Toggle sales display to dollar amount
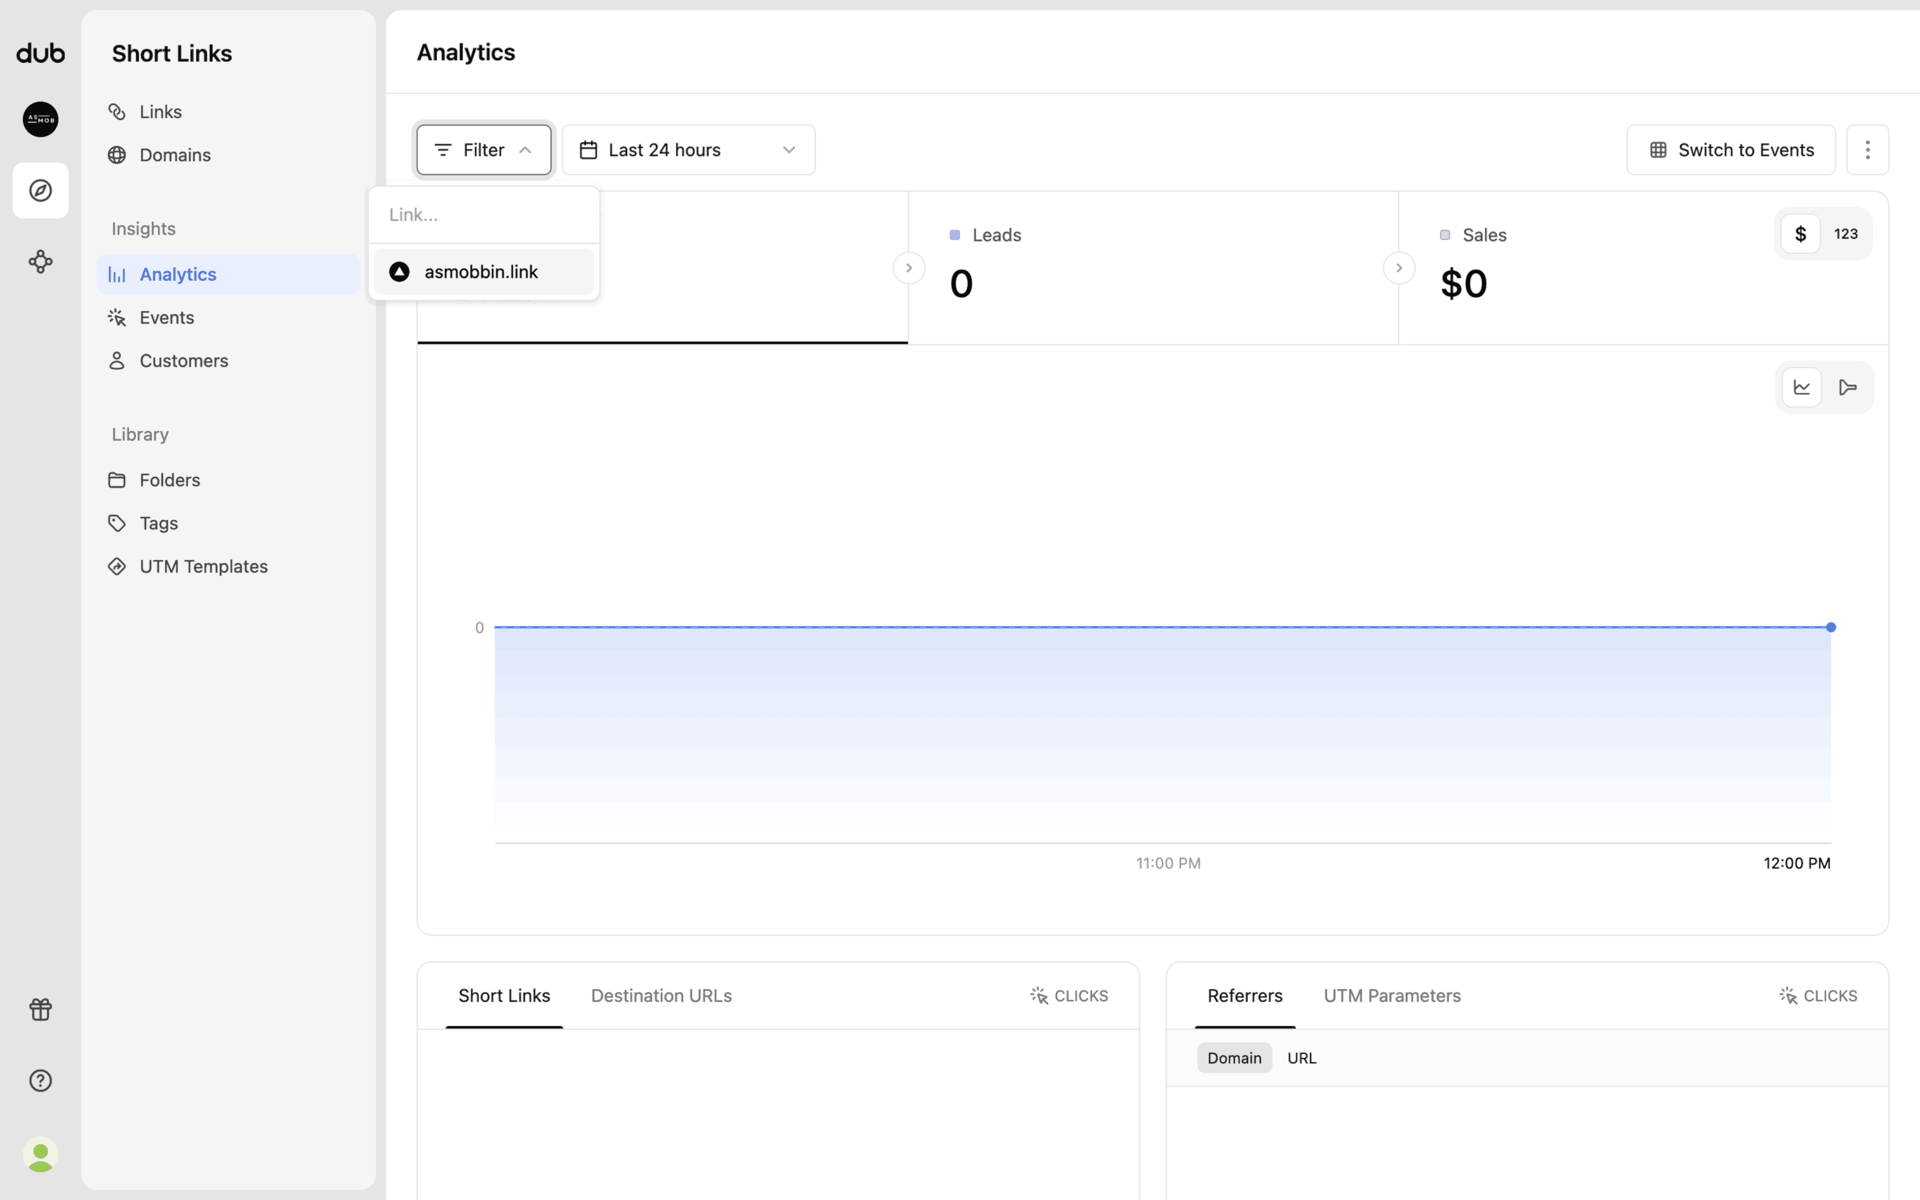Image resolution: width=1920 pixels, height=1200 pixels. 1800,234
